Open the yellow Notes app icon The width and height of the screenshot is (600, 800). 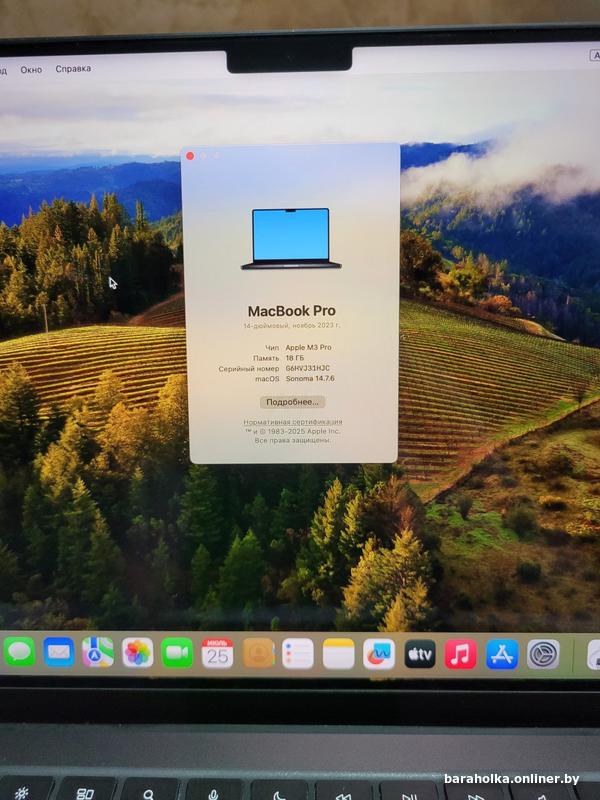(x=338, y=654)
